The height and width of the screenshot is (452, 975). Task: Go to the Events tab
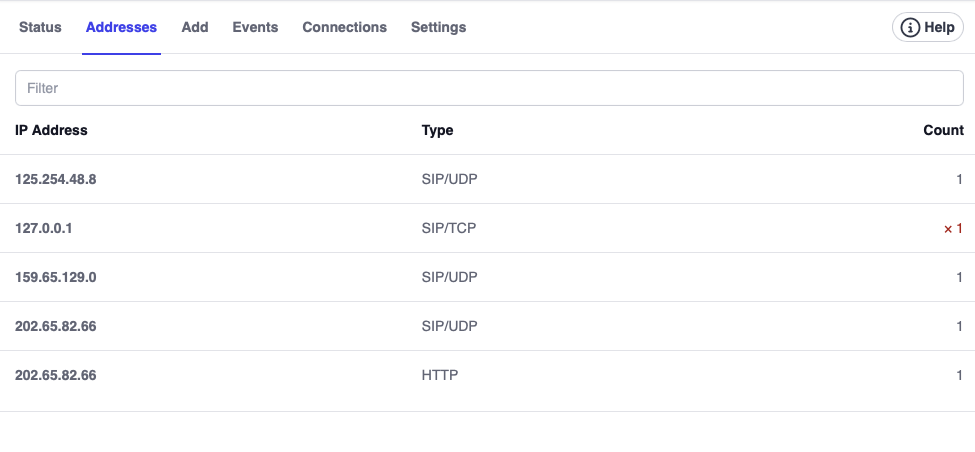pyautogui.click(x=255, y=28)
